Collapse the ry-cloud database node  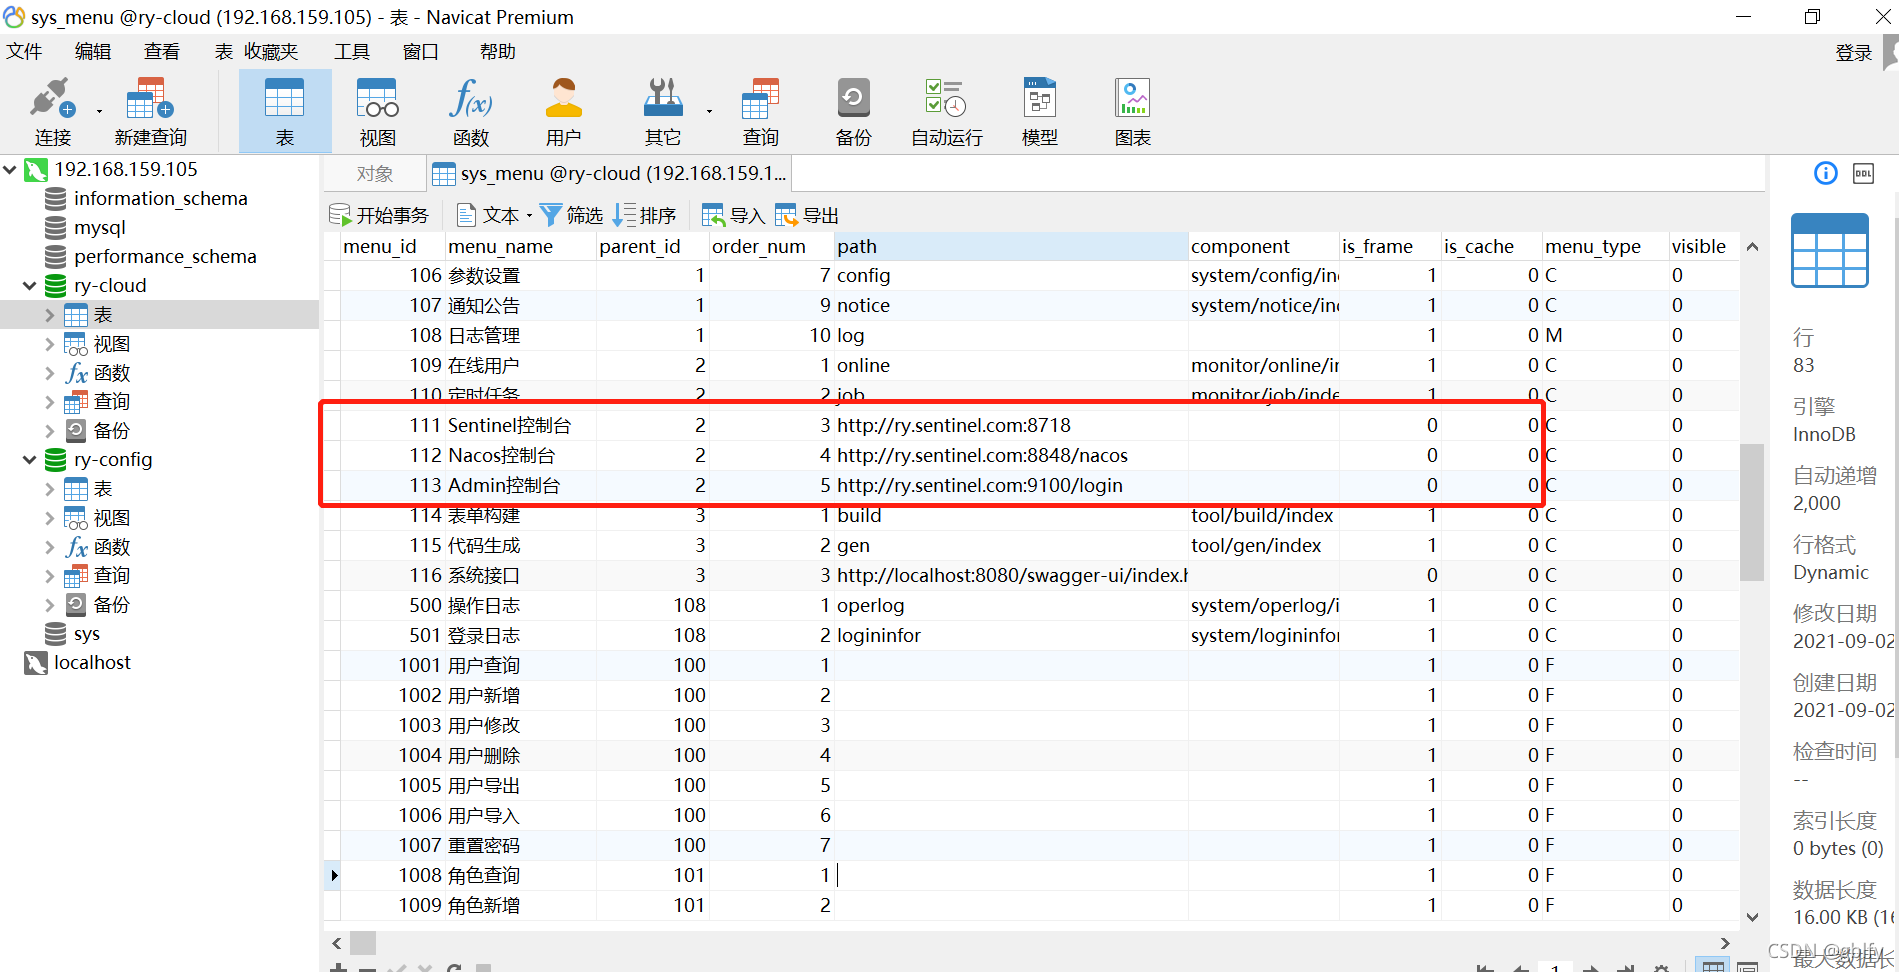[x=30, y=286]
